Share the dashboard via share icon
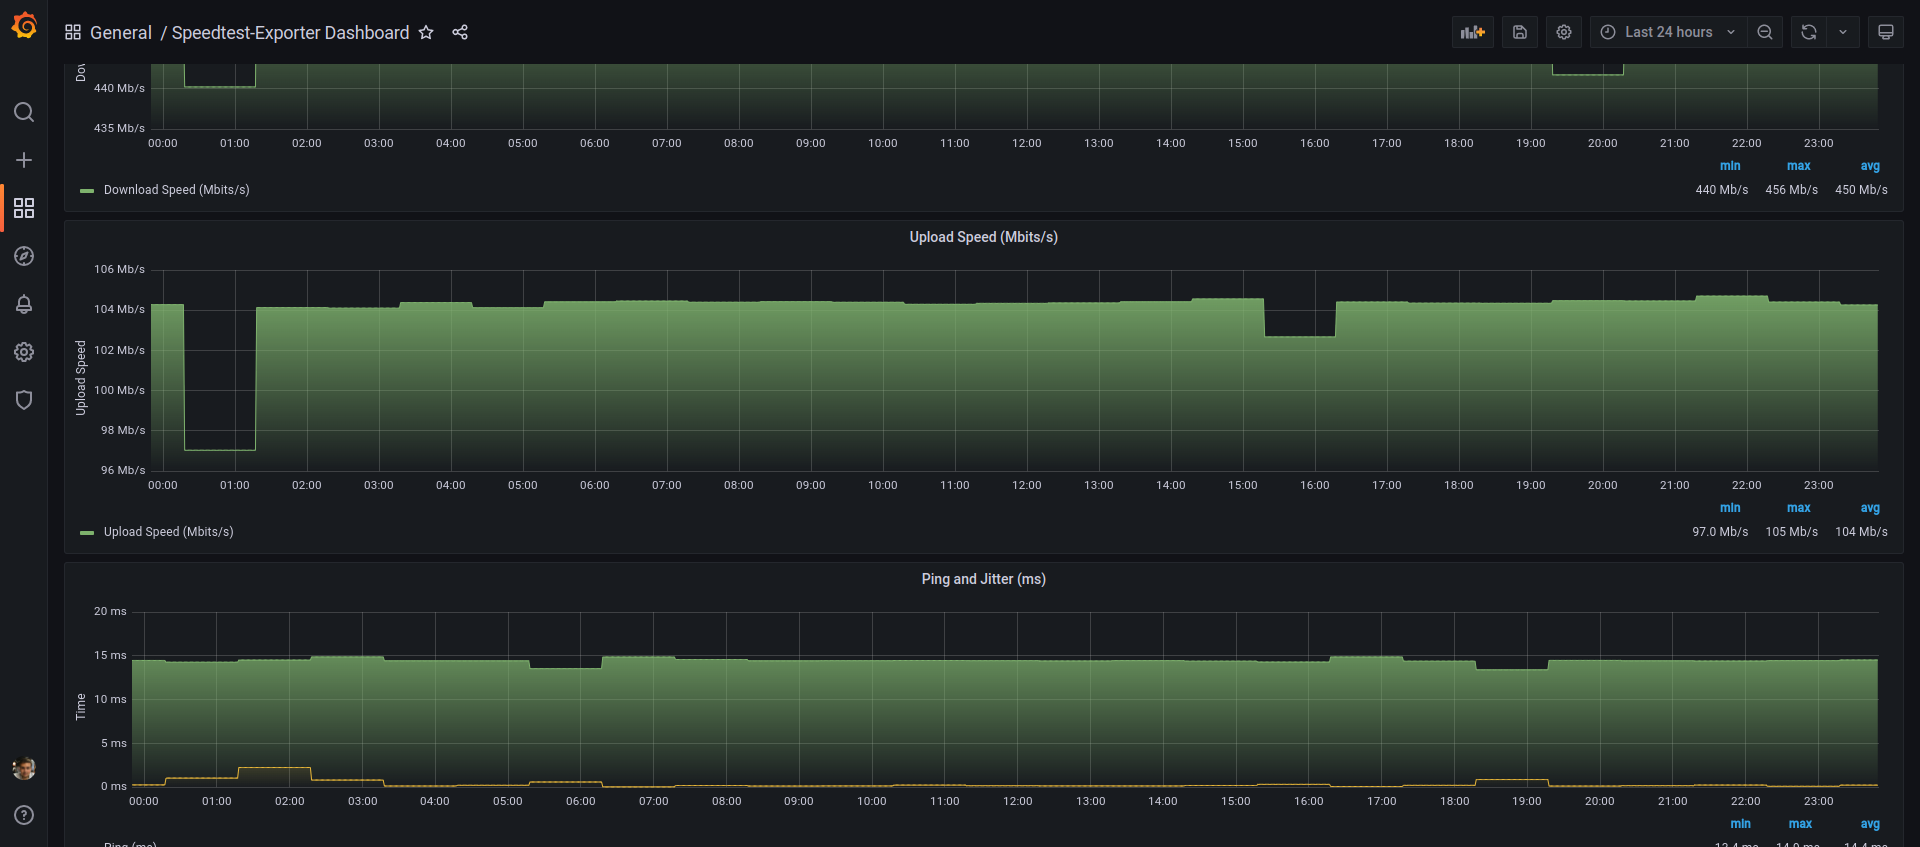1920x847 pixels. pyautogui.click(x=460, y=32)
